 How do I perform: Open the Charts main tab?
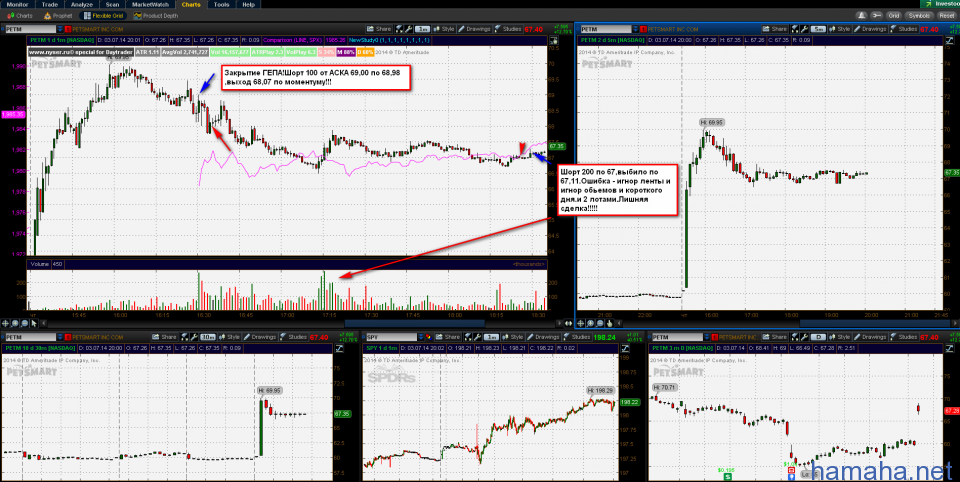190,5
